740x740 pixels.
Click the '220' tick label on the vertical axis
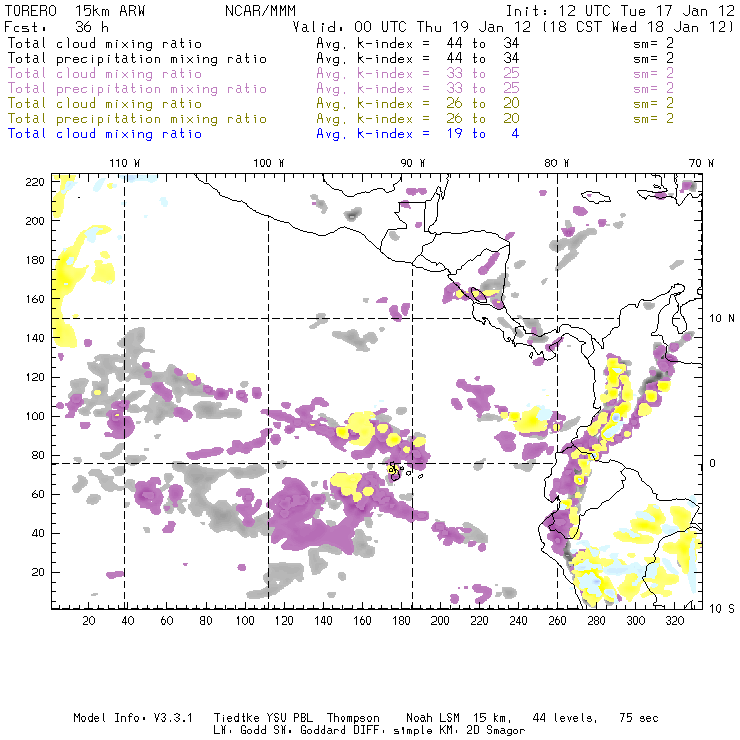(x=35, y=182)
